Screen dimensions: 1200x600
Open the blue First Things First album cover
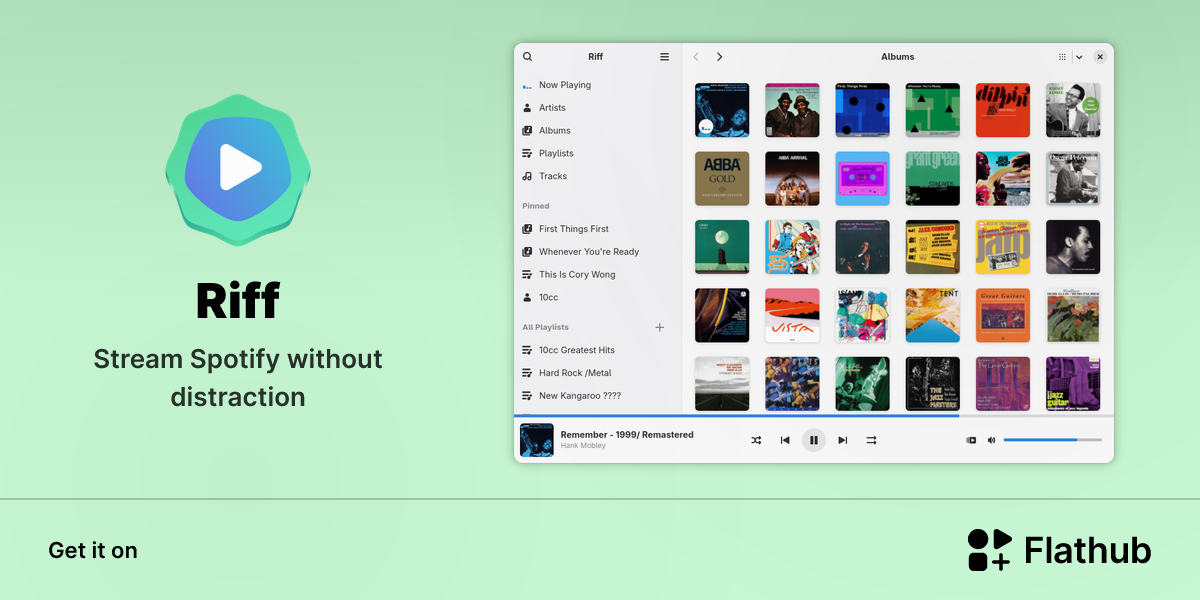[862, 110]
